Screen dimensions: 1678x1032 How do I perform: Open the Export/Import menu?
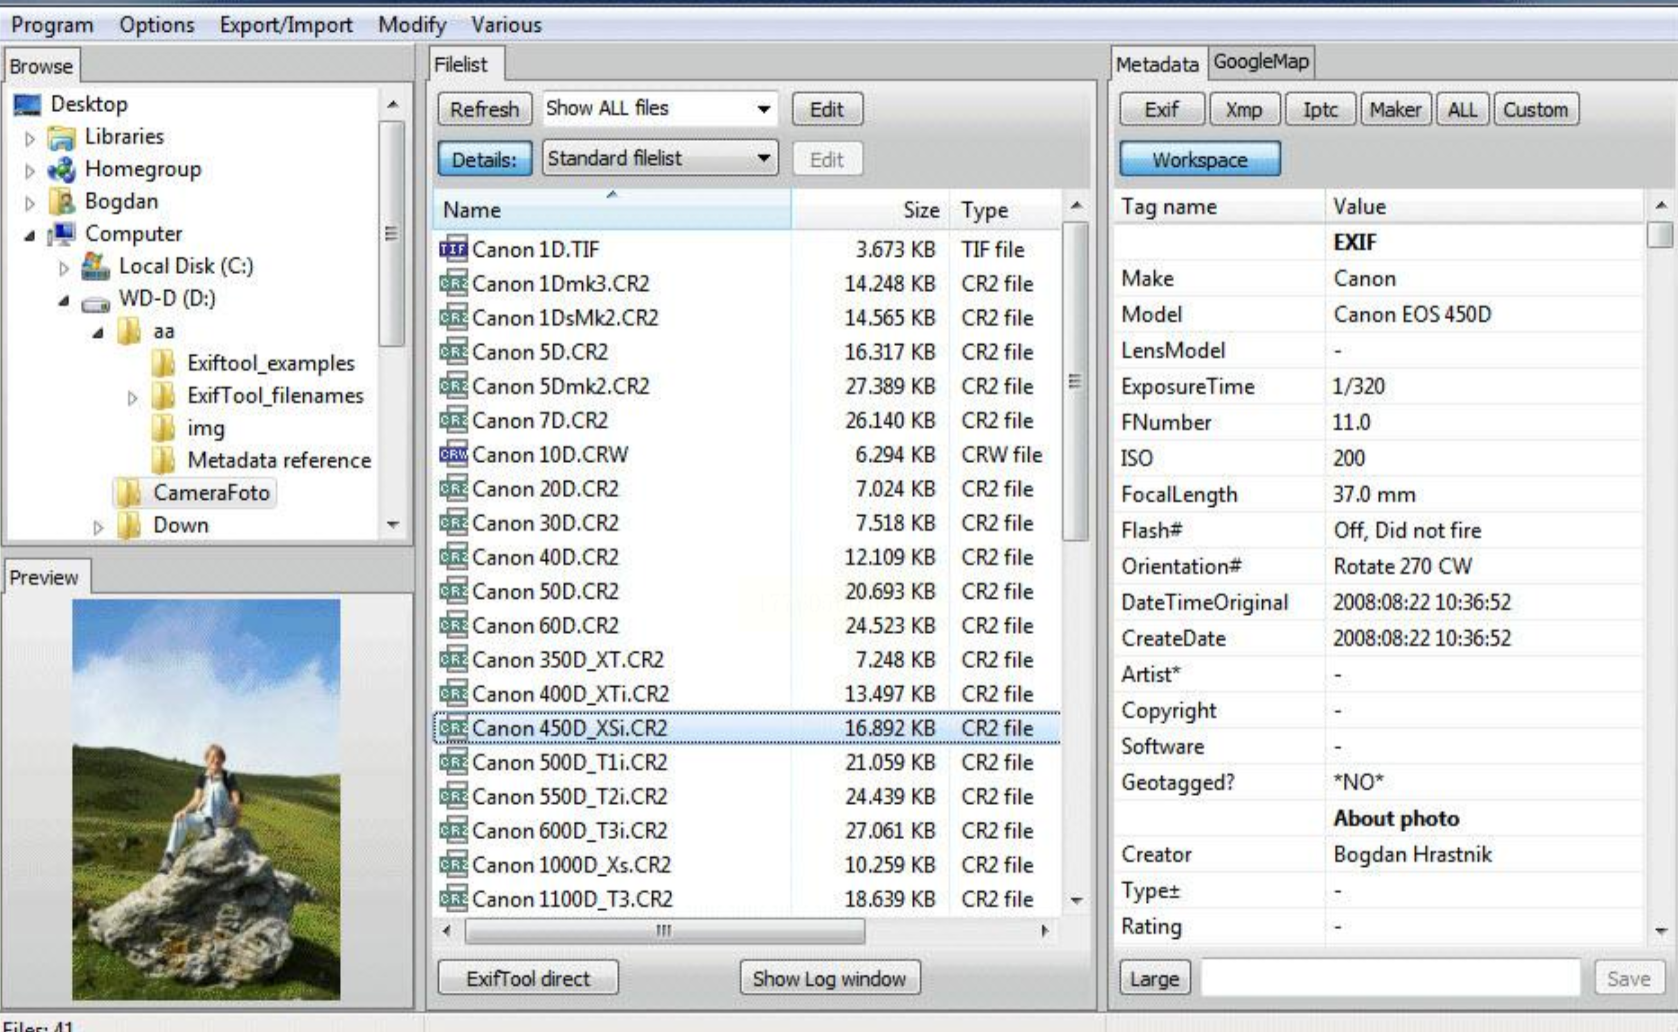tap(286, 25)
